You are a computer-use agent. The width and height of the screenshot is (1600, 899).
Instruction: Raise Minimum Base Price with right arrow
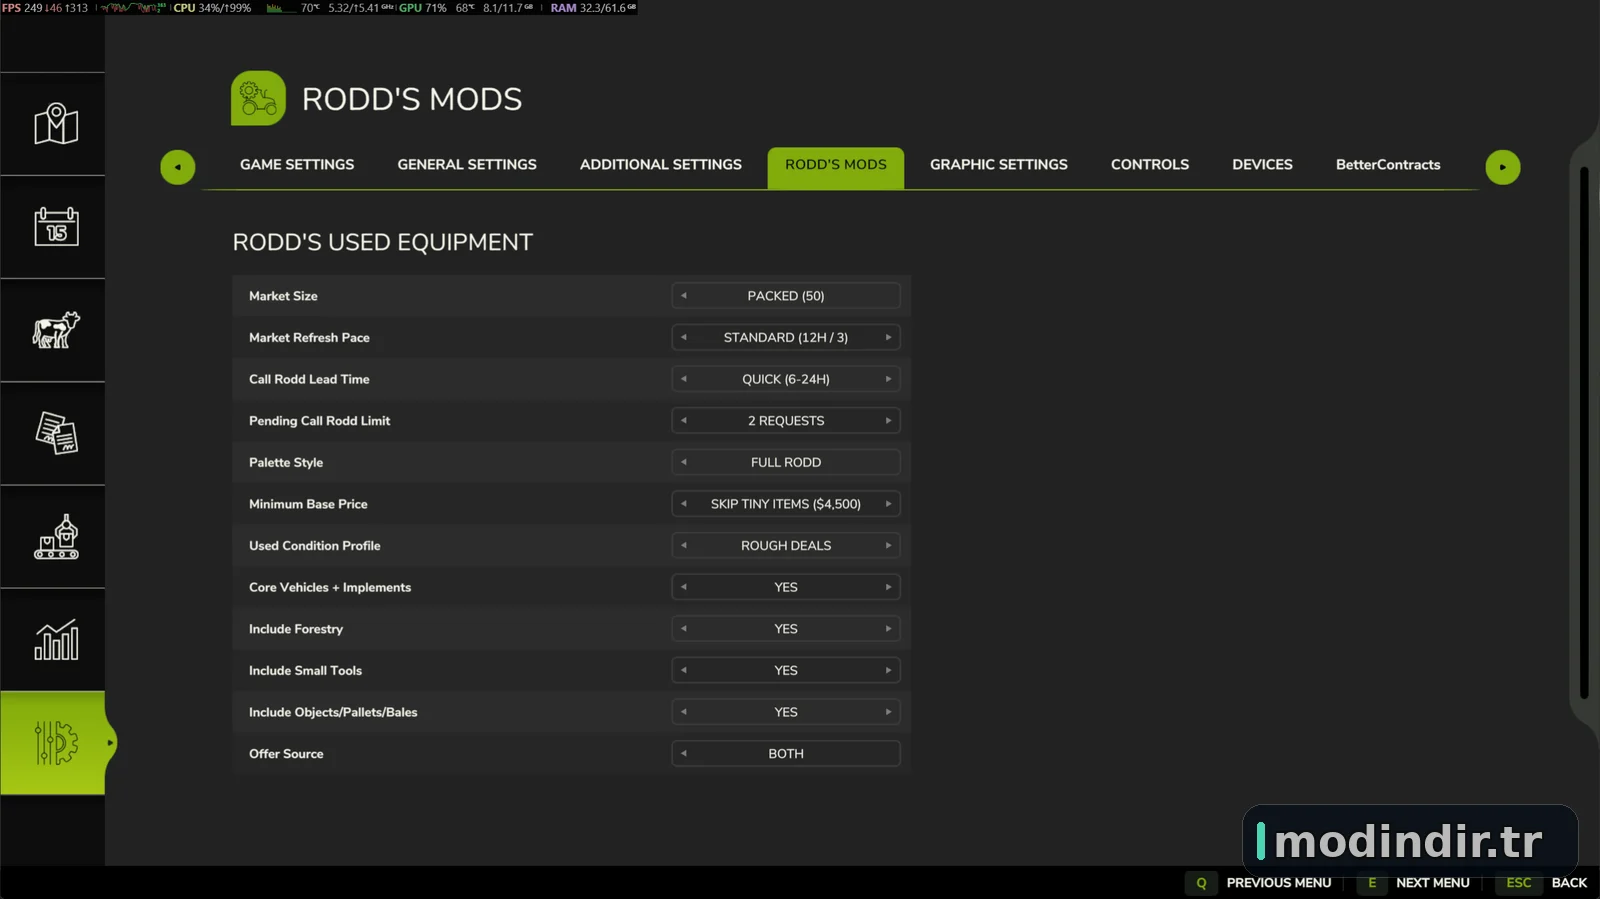(x=888, y=504)
